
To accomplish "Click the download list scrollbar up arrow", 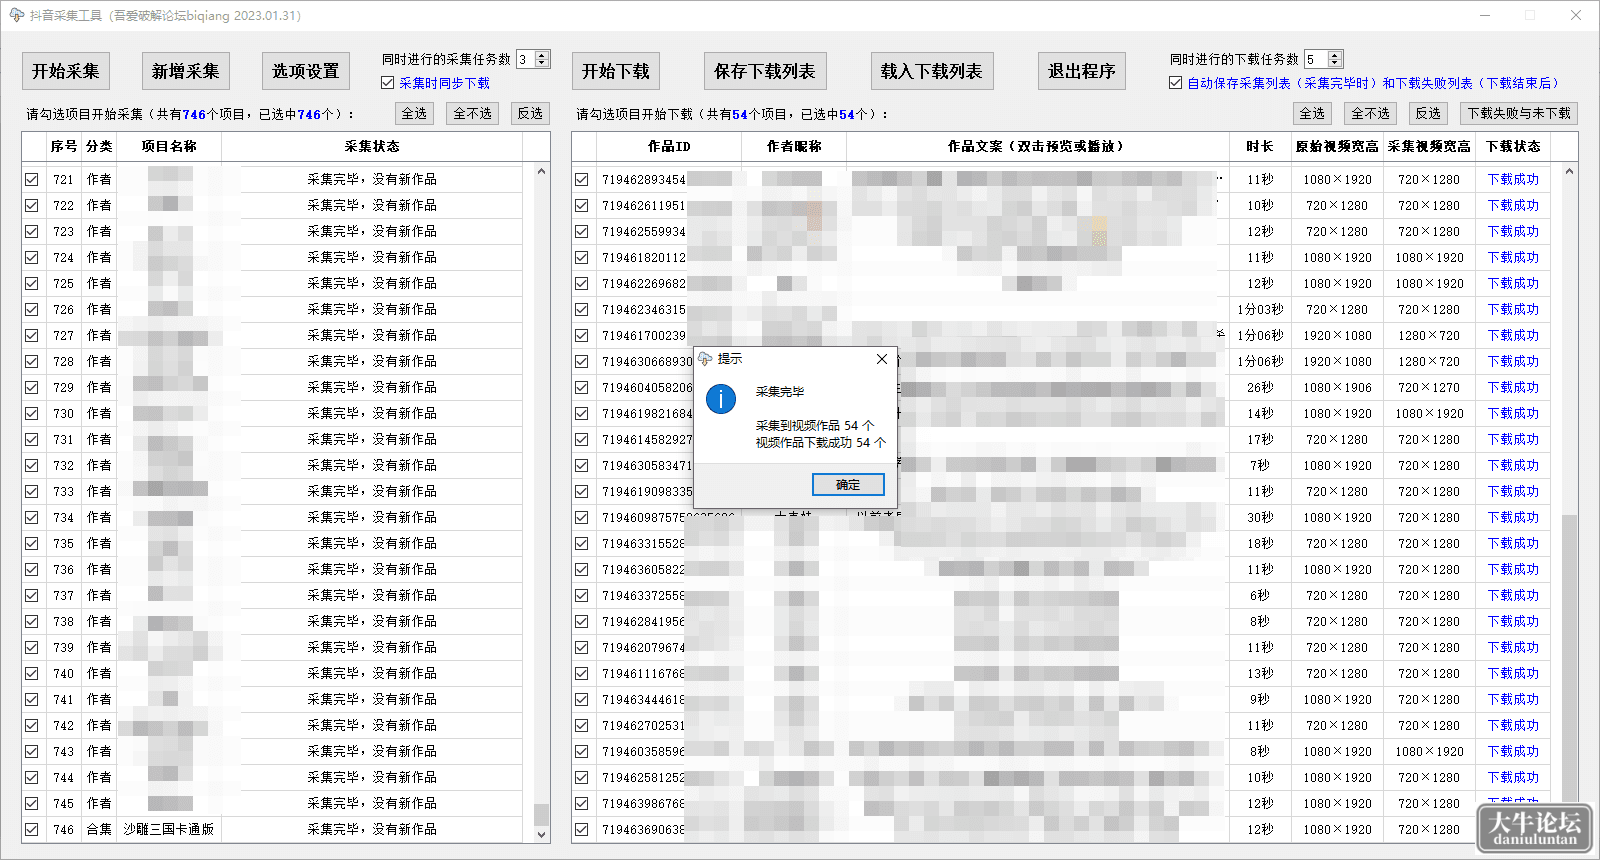I will [1569, 172].
